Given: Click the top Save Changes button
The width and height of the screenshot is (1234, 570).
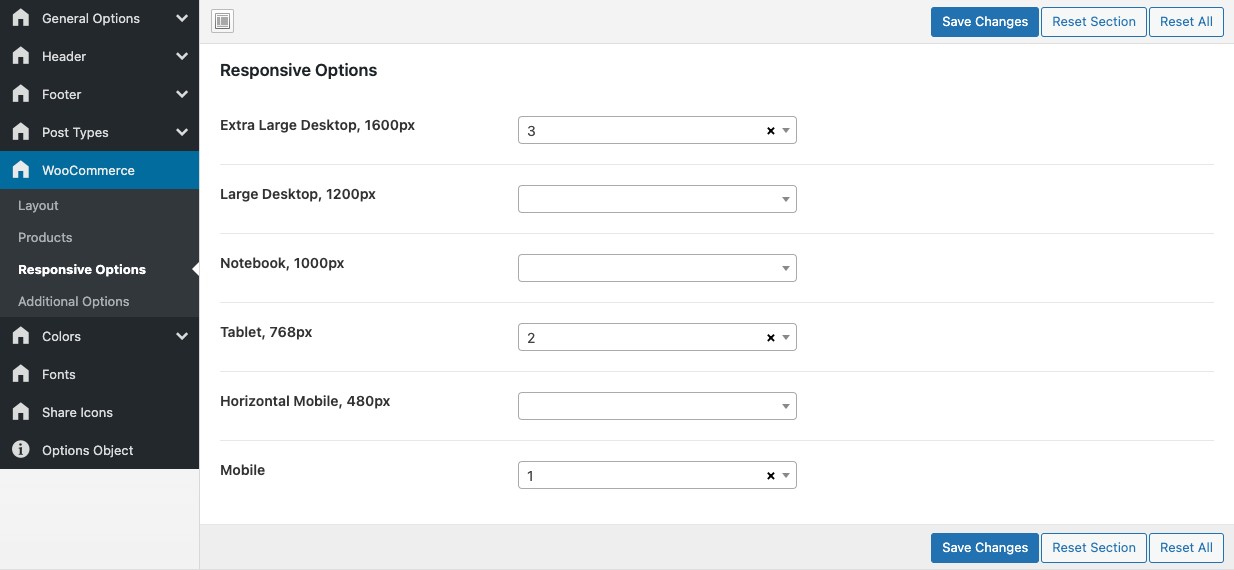Looking at the screenshot, I should pos(984,22).
